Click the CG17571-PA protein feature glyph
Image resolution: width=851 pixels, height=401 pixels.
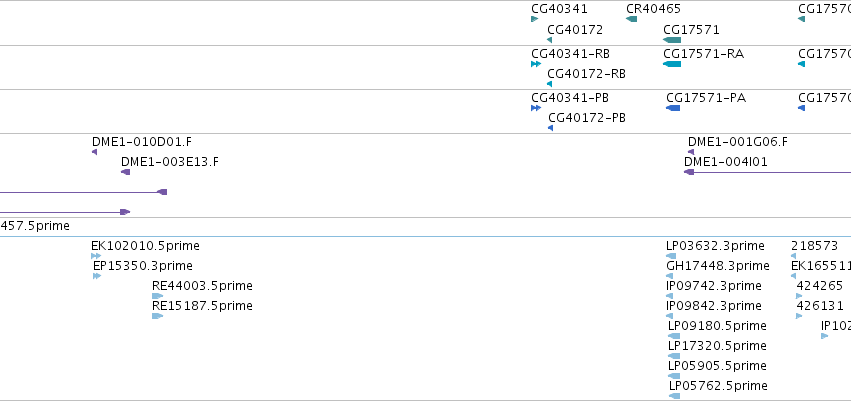673,108
